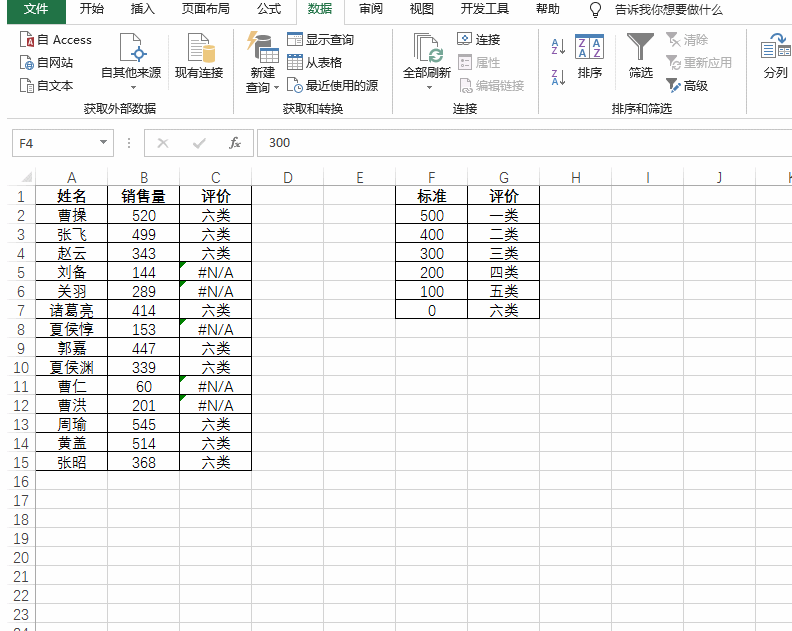
Task: Expand the Refresh All dropdown arrow
Action: [429, 88]
